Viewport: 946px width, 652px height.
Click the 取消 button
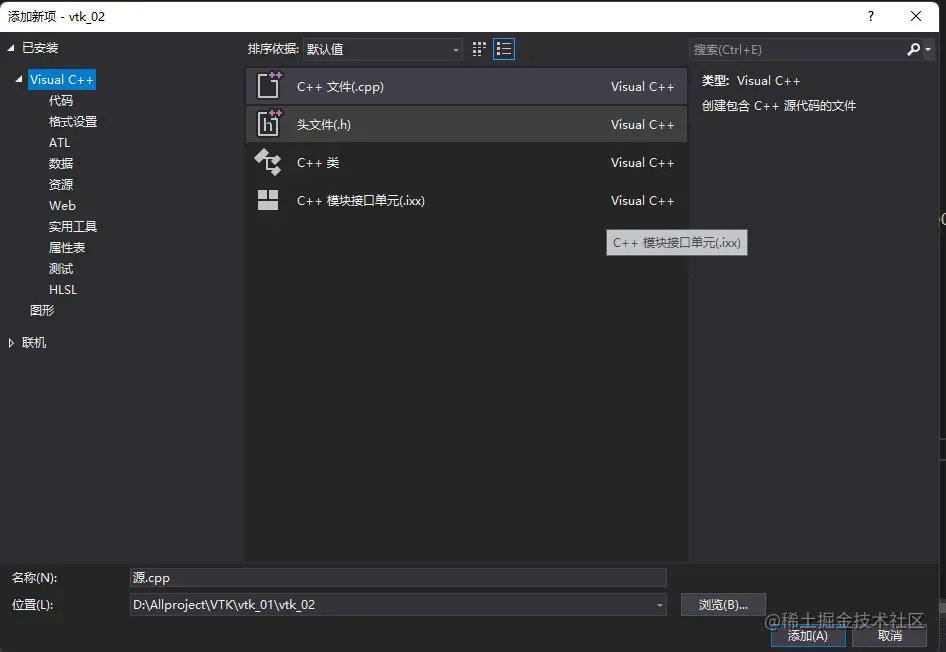tap(889, 636)
